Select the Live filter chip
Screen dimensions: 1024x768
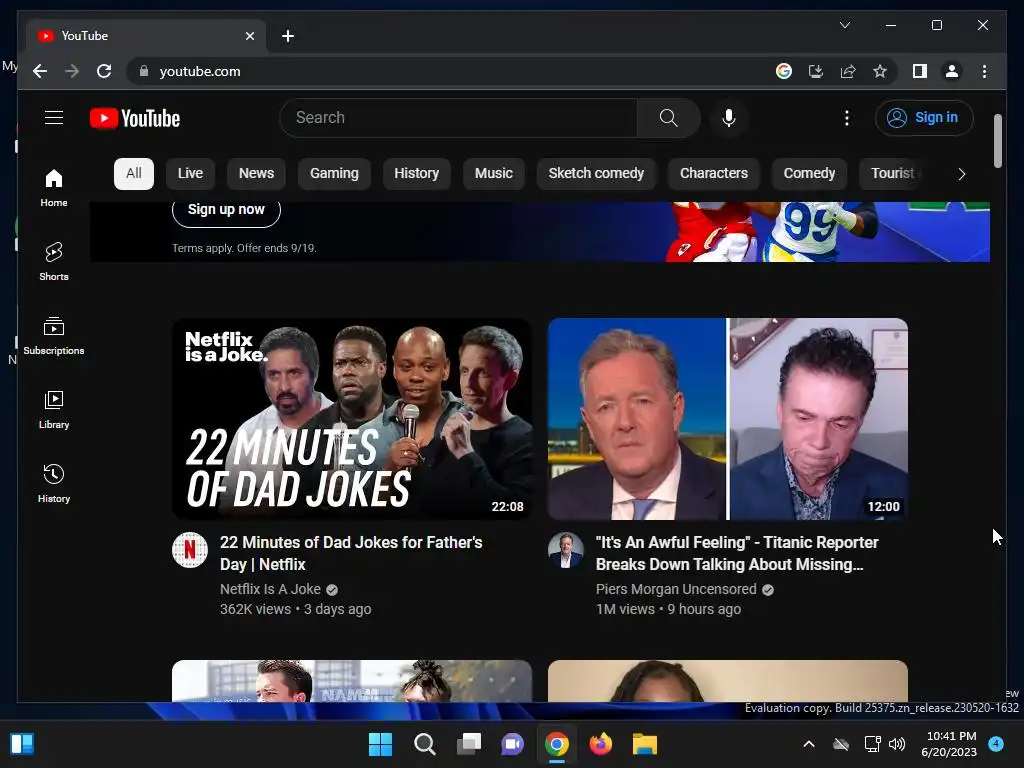point(190,174)
